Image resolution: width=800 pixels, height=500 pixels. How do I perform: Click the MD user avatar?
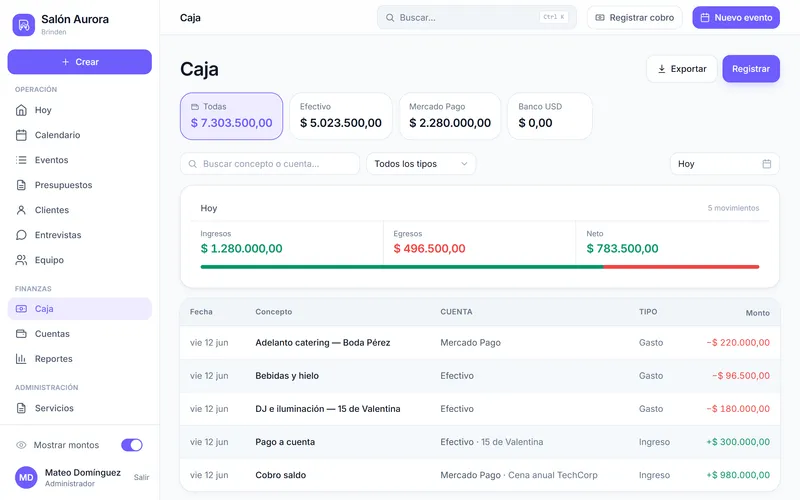coord(26,478)
